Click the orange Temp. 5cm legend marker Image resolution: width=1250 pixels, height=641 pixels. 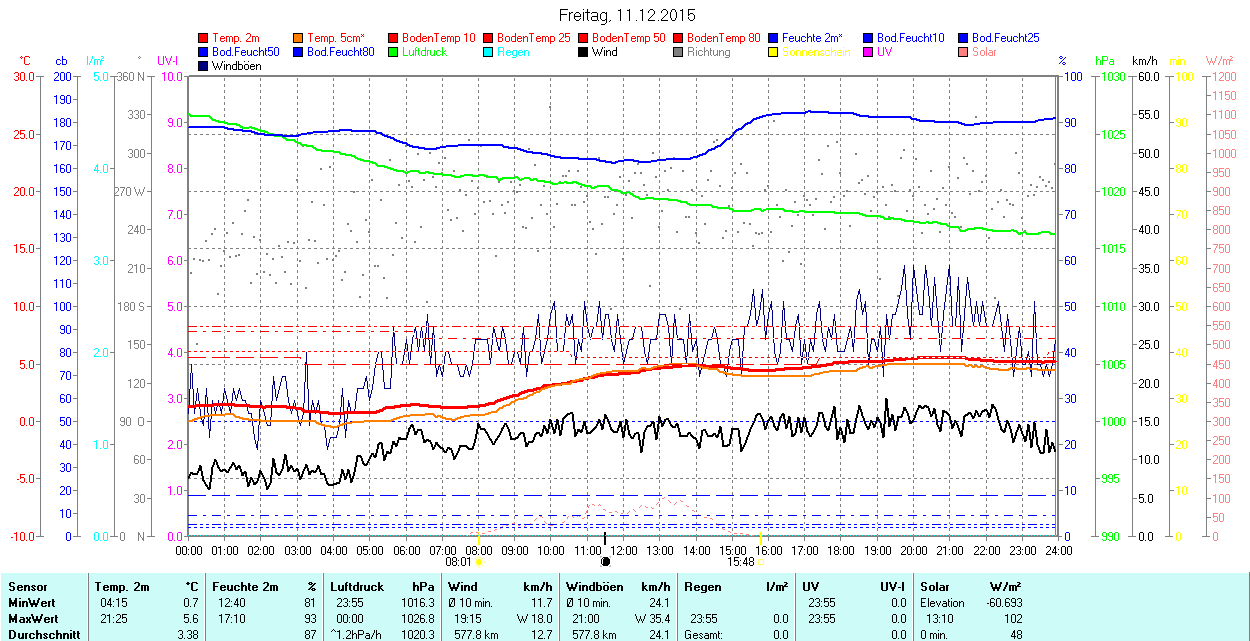(299, 38)
